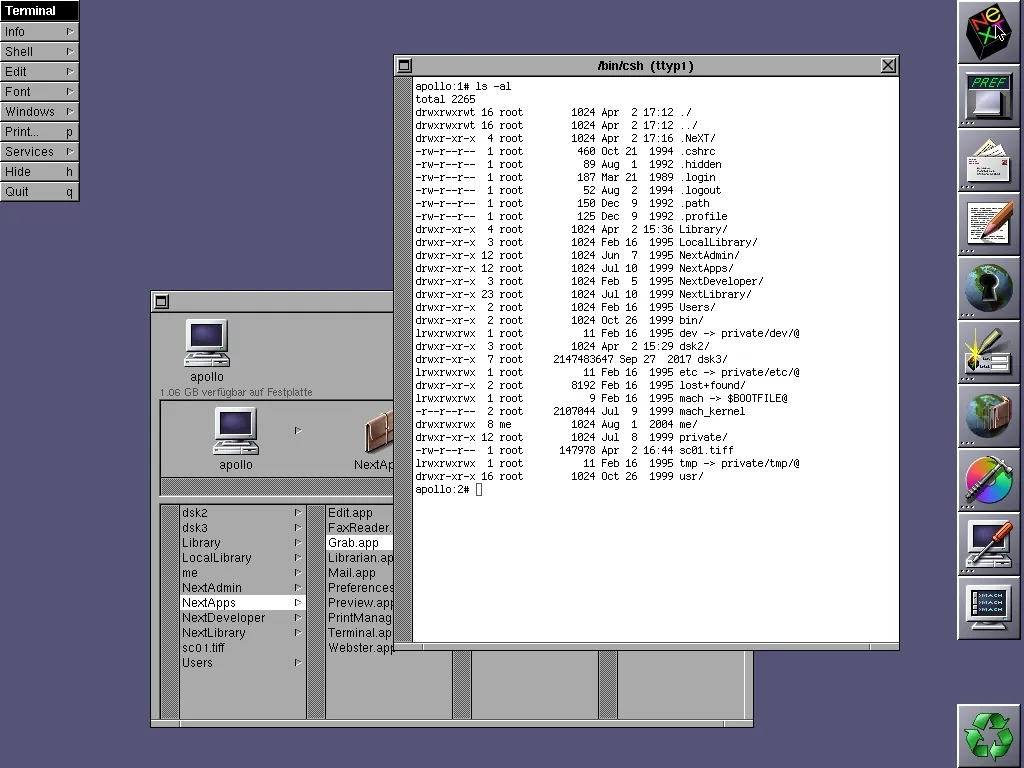Miniaturize the Terminal window

[x=404, y=65]
